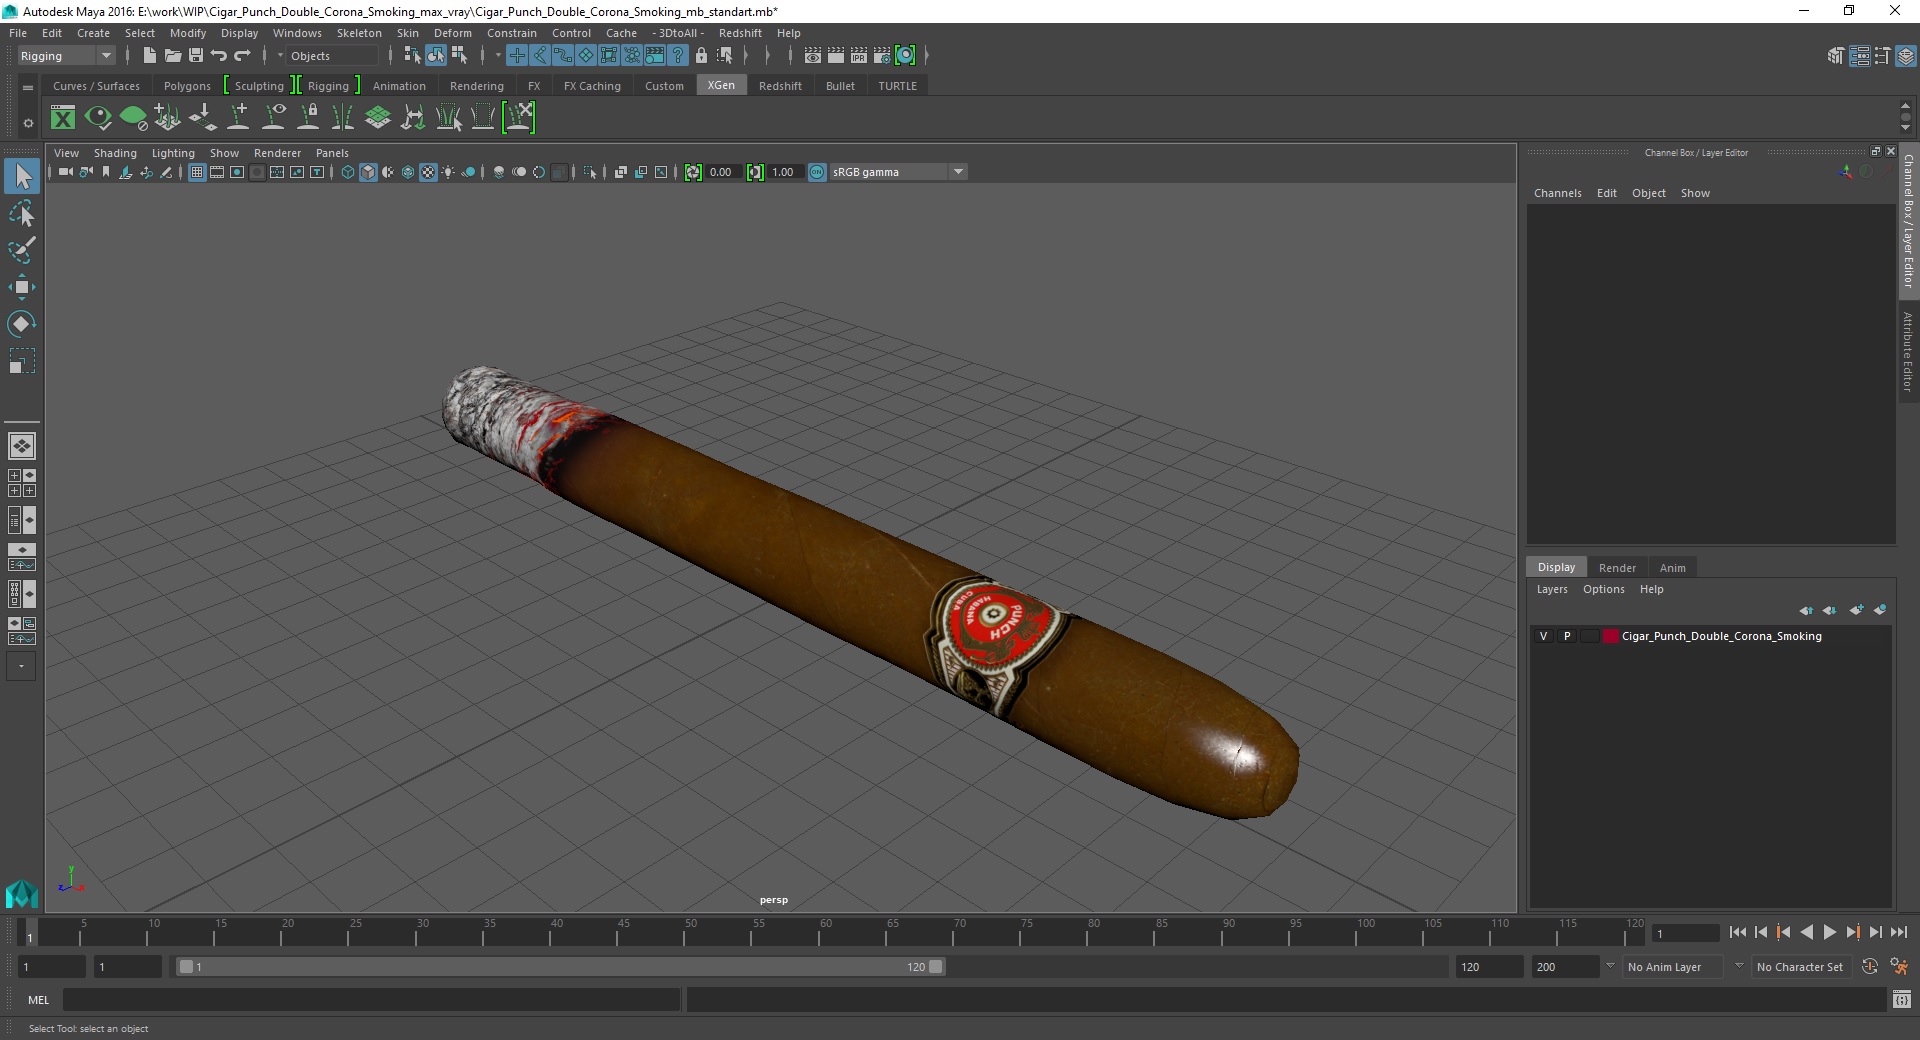
Task: Open a scene file
Action: 172,56
